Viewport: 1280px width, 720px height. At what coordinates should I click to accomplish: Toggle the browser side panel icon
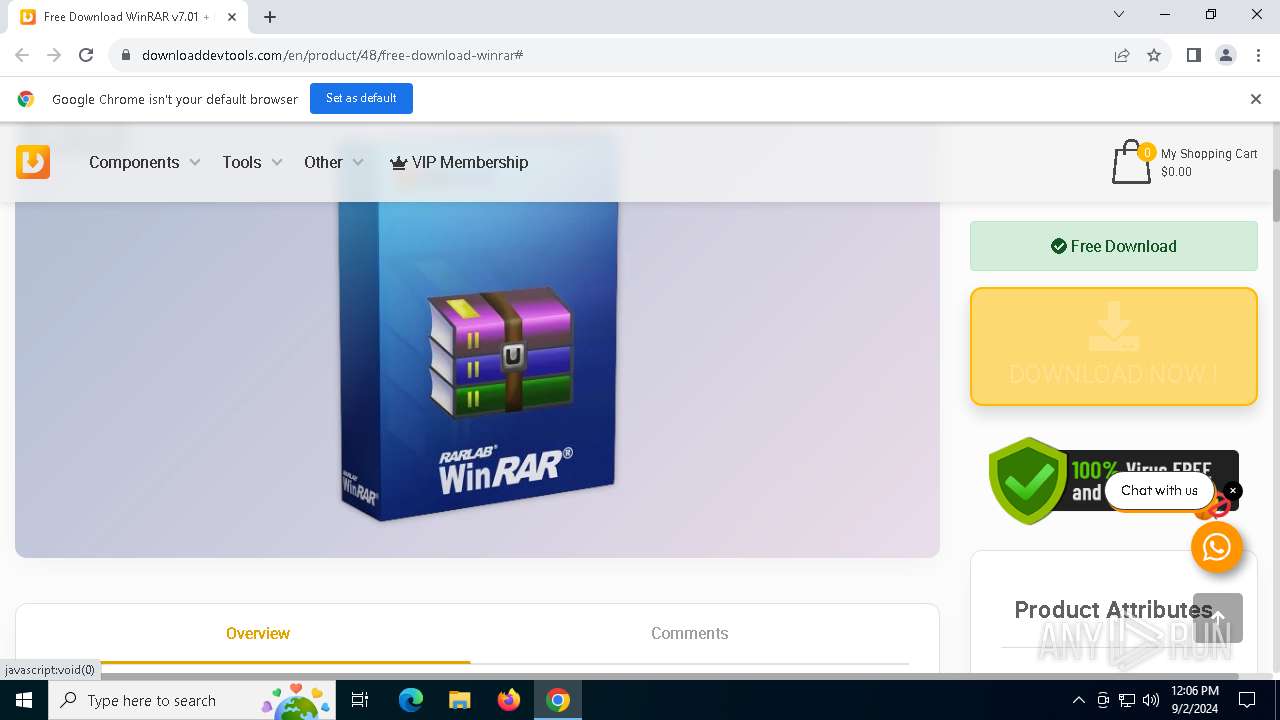1193,55
